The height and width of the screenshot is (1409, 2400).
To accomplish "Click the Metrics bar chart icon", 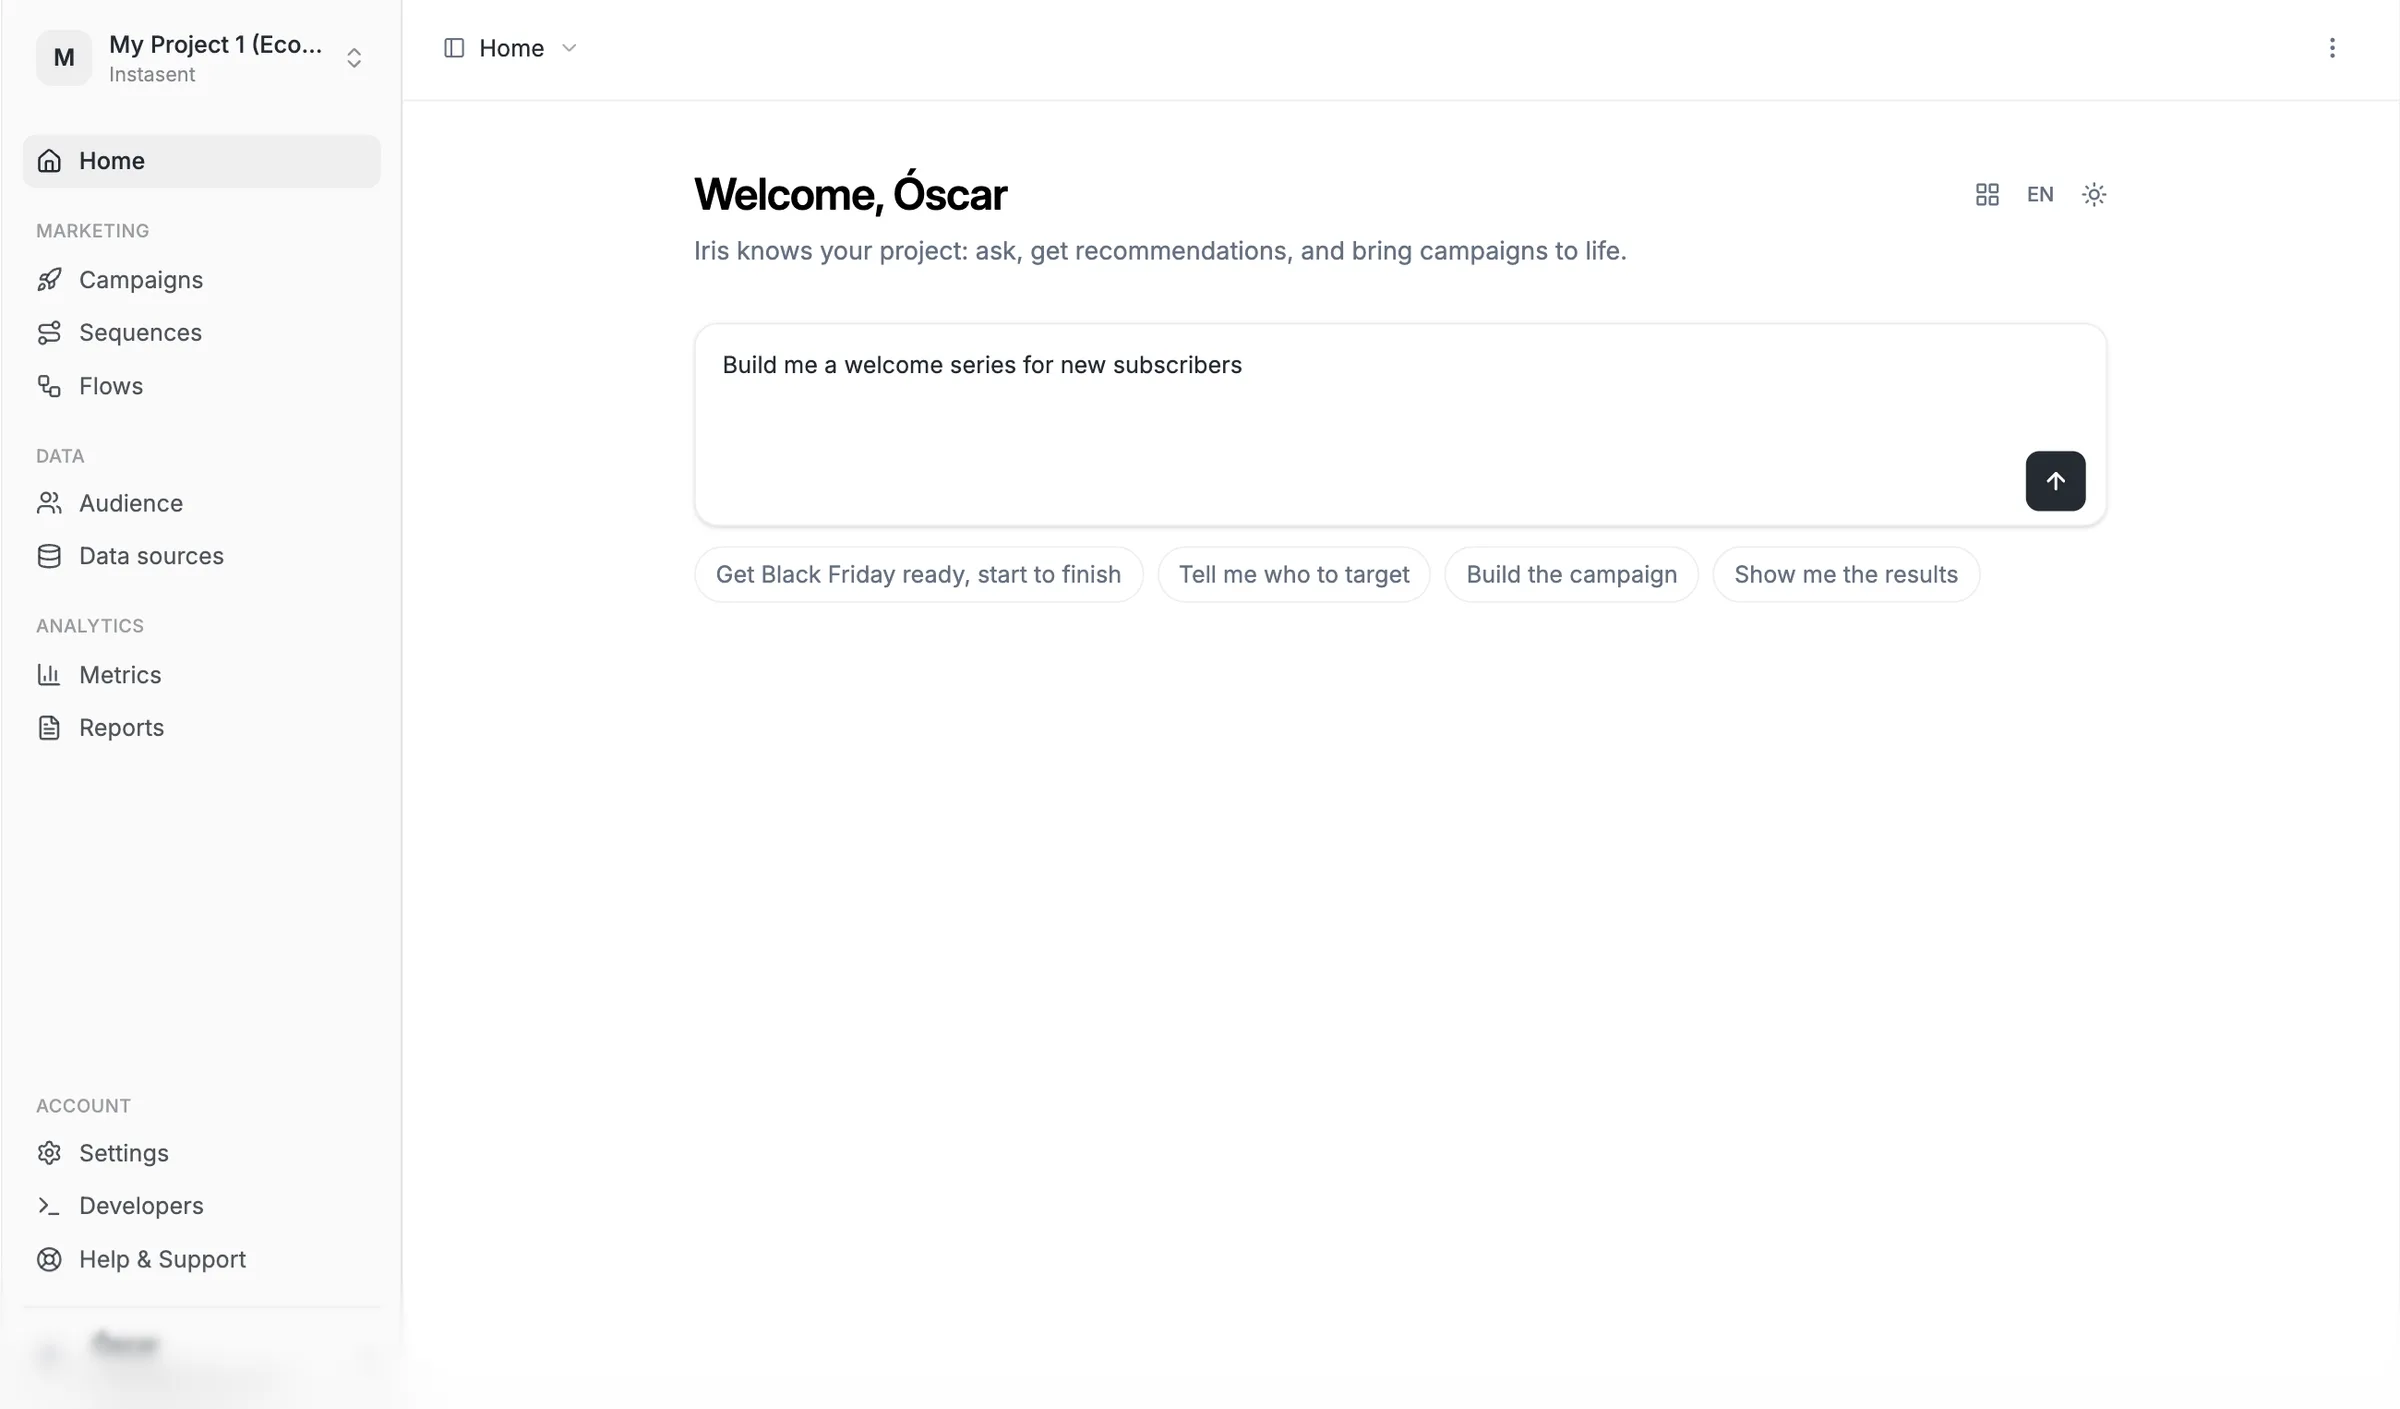I will click(x=49, y=675).
